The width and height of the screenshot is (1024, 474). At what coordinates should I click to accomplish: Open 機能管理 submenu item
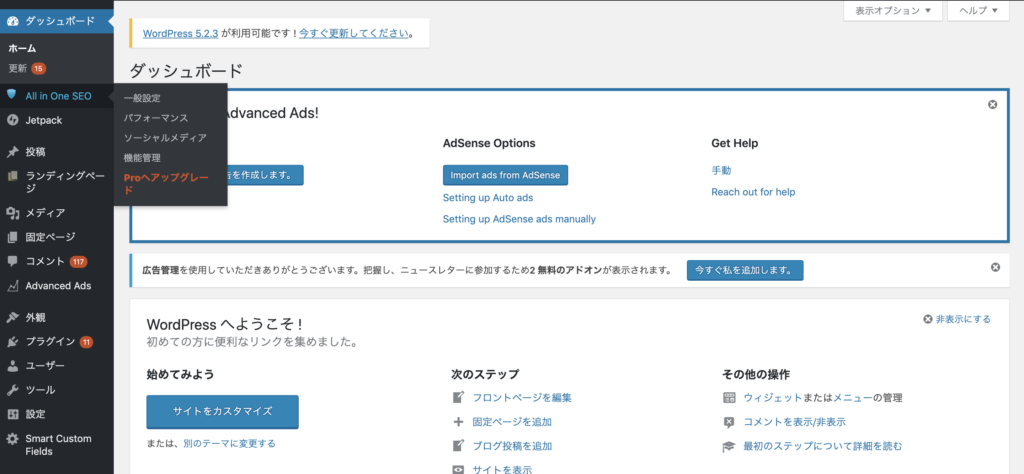(x=142, y=158)
